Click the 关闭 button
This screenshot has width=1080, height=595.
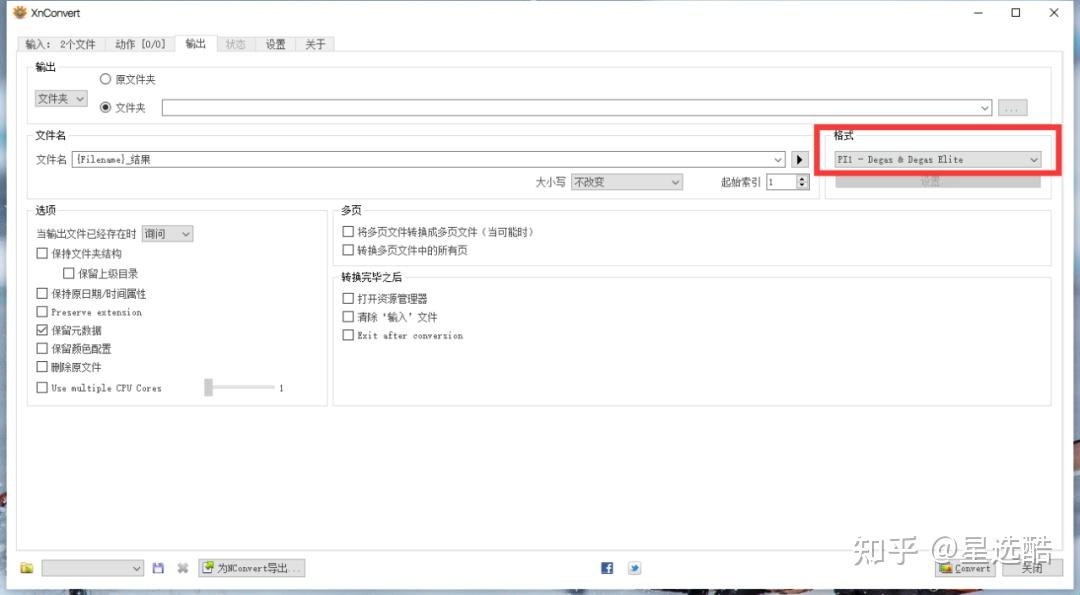[x=1032, y=568]
